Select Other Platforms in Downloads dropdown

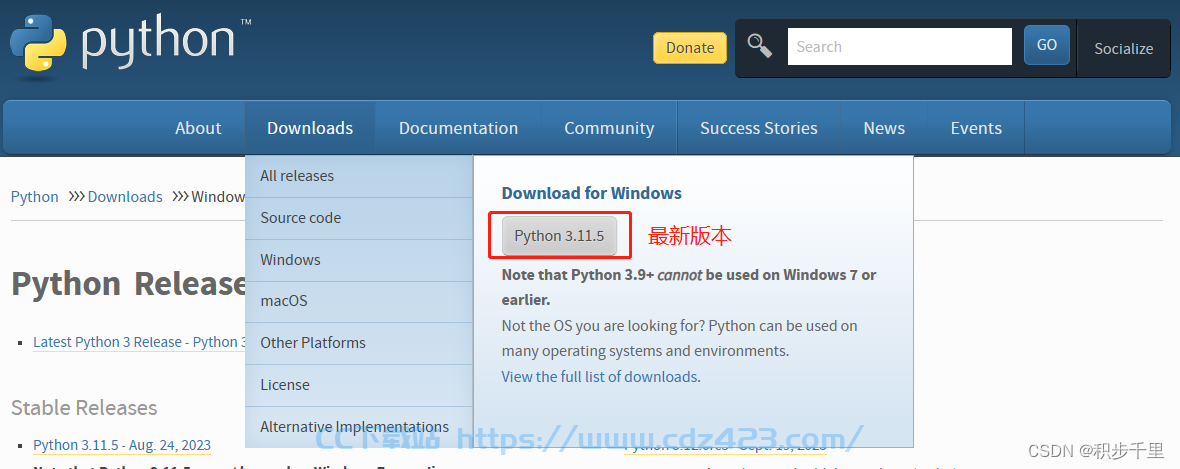click(359, 343)
